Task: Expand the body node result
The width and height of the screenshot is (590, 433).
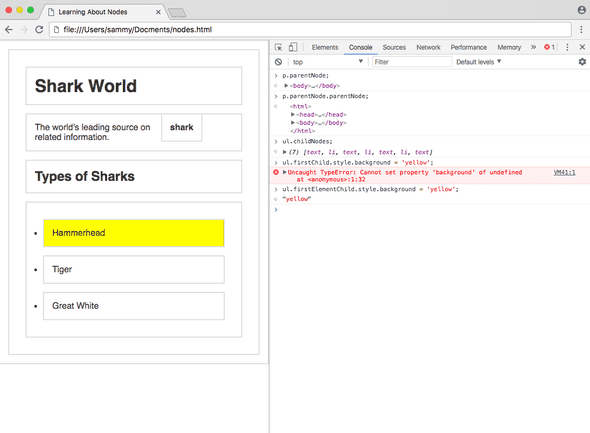Action: [x=286, y=86]
